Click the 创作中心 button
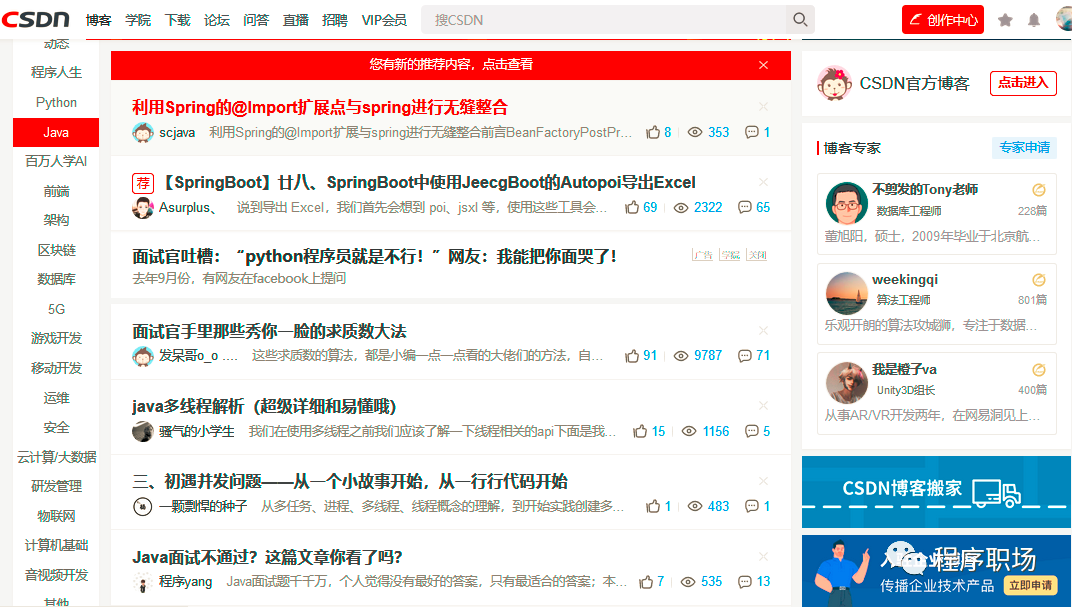Image resolution: width=1072 pixels, height=607 pixels. (943, 20)
